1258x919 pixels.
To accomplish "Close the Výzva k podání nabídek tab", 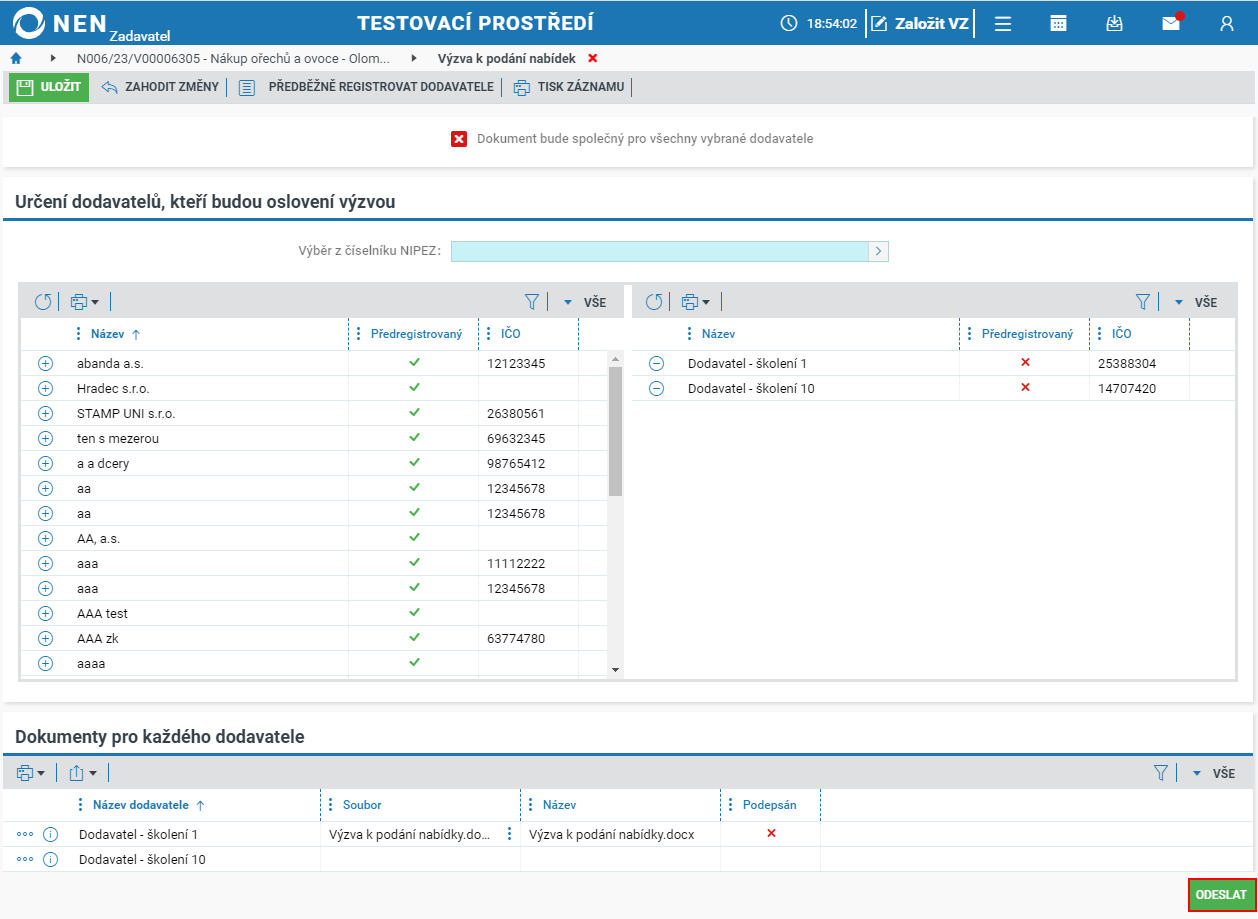I will click(593, 58).
